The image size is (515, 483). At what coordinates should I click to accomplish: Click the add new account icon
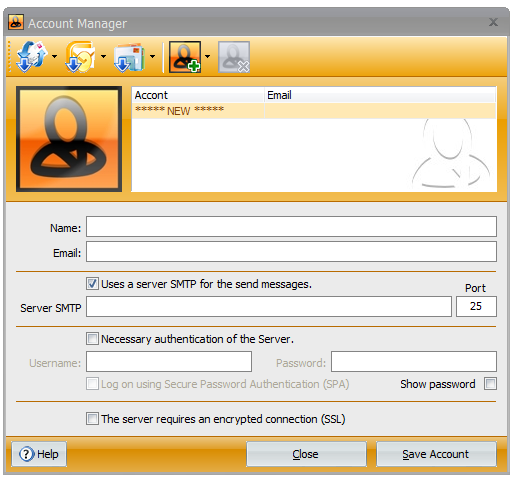coord(185,57)
